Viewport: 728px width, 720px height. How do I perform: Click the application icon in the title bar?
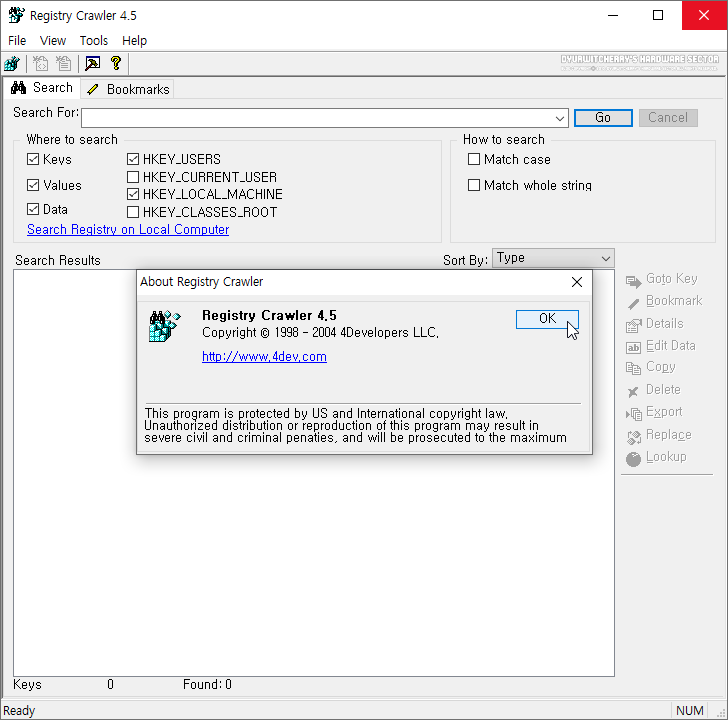tap(16, 15)
